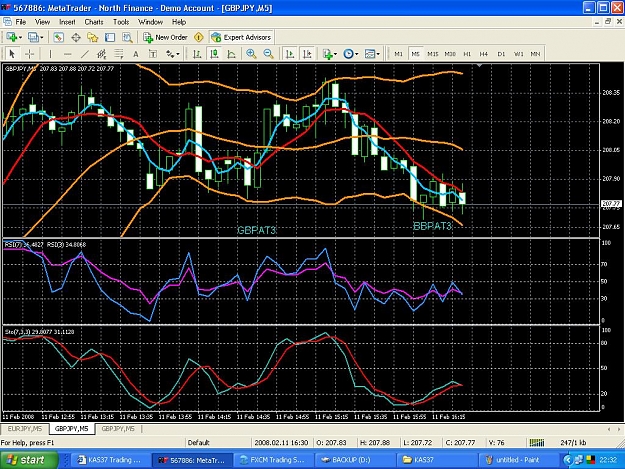Image resolution: width=625 pixels, height=469 pixels.
Task: Select the Trendline drawing tool
Action: [85, 53]
